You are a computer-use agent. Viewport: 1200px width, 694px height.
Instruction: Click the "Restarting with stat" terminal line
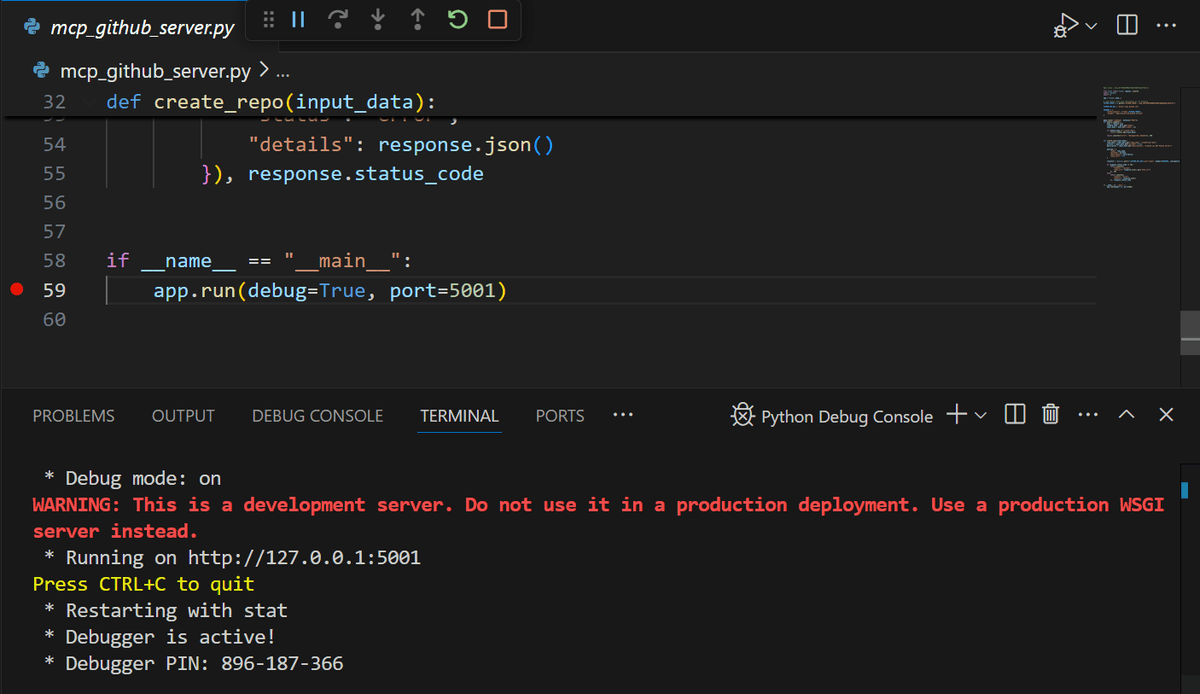tap(166, 610)
